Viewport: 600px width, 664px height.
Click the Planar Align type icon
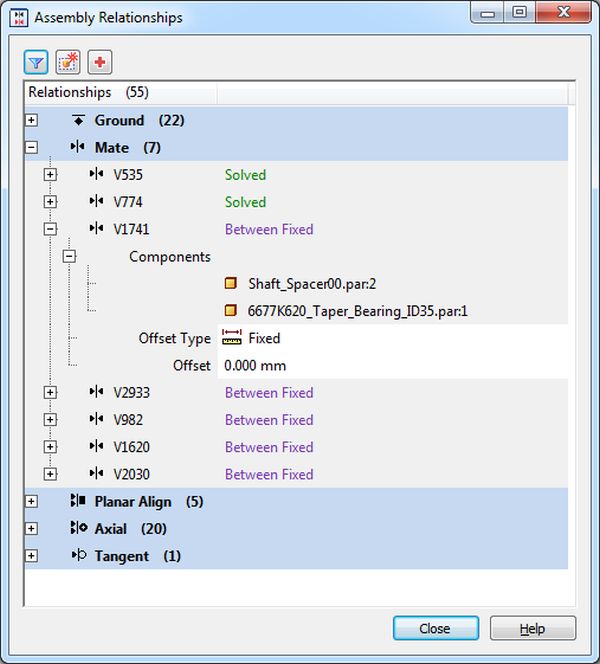78,501
